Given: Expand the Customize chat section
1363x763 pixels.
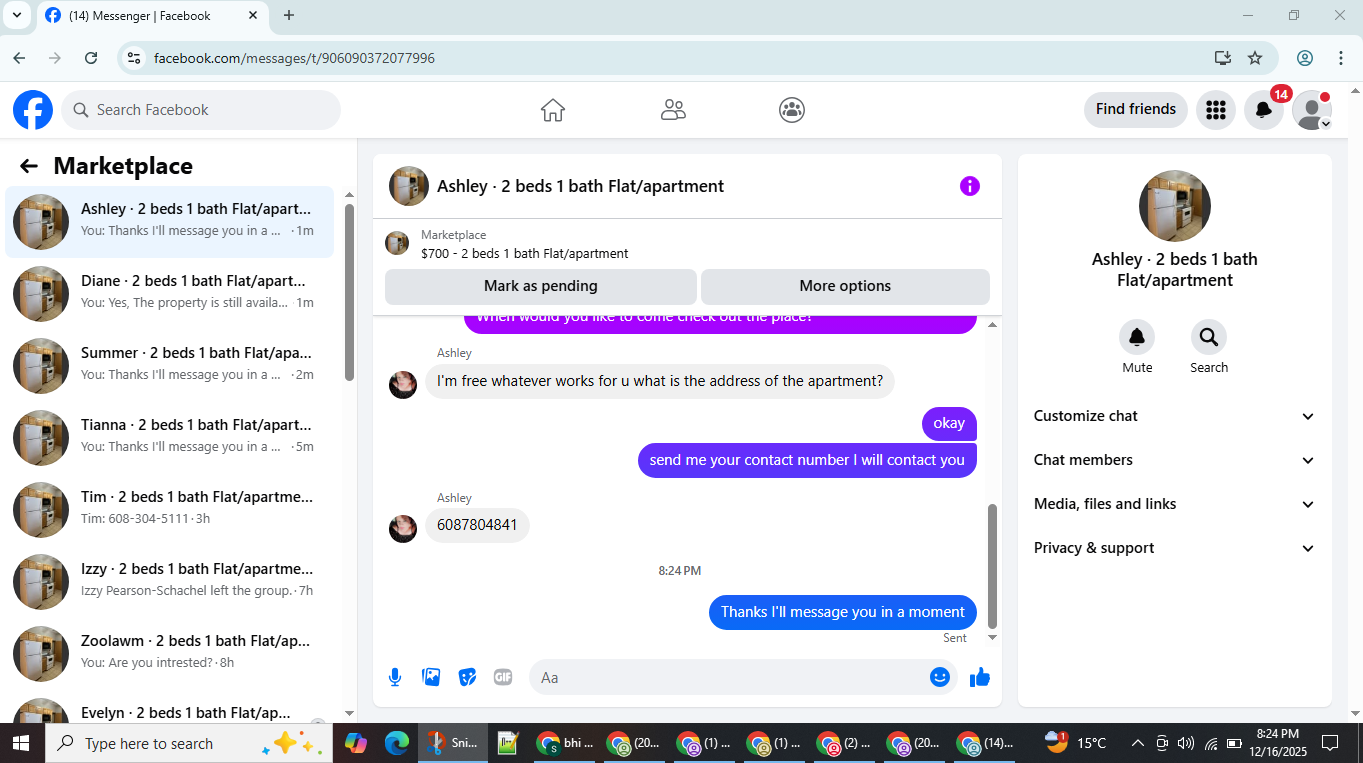Looking at the screenshot, I should click(x=1175, y=416).
